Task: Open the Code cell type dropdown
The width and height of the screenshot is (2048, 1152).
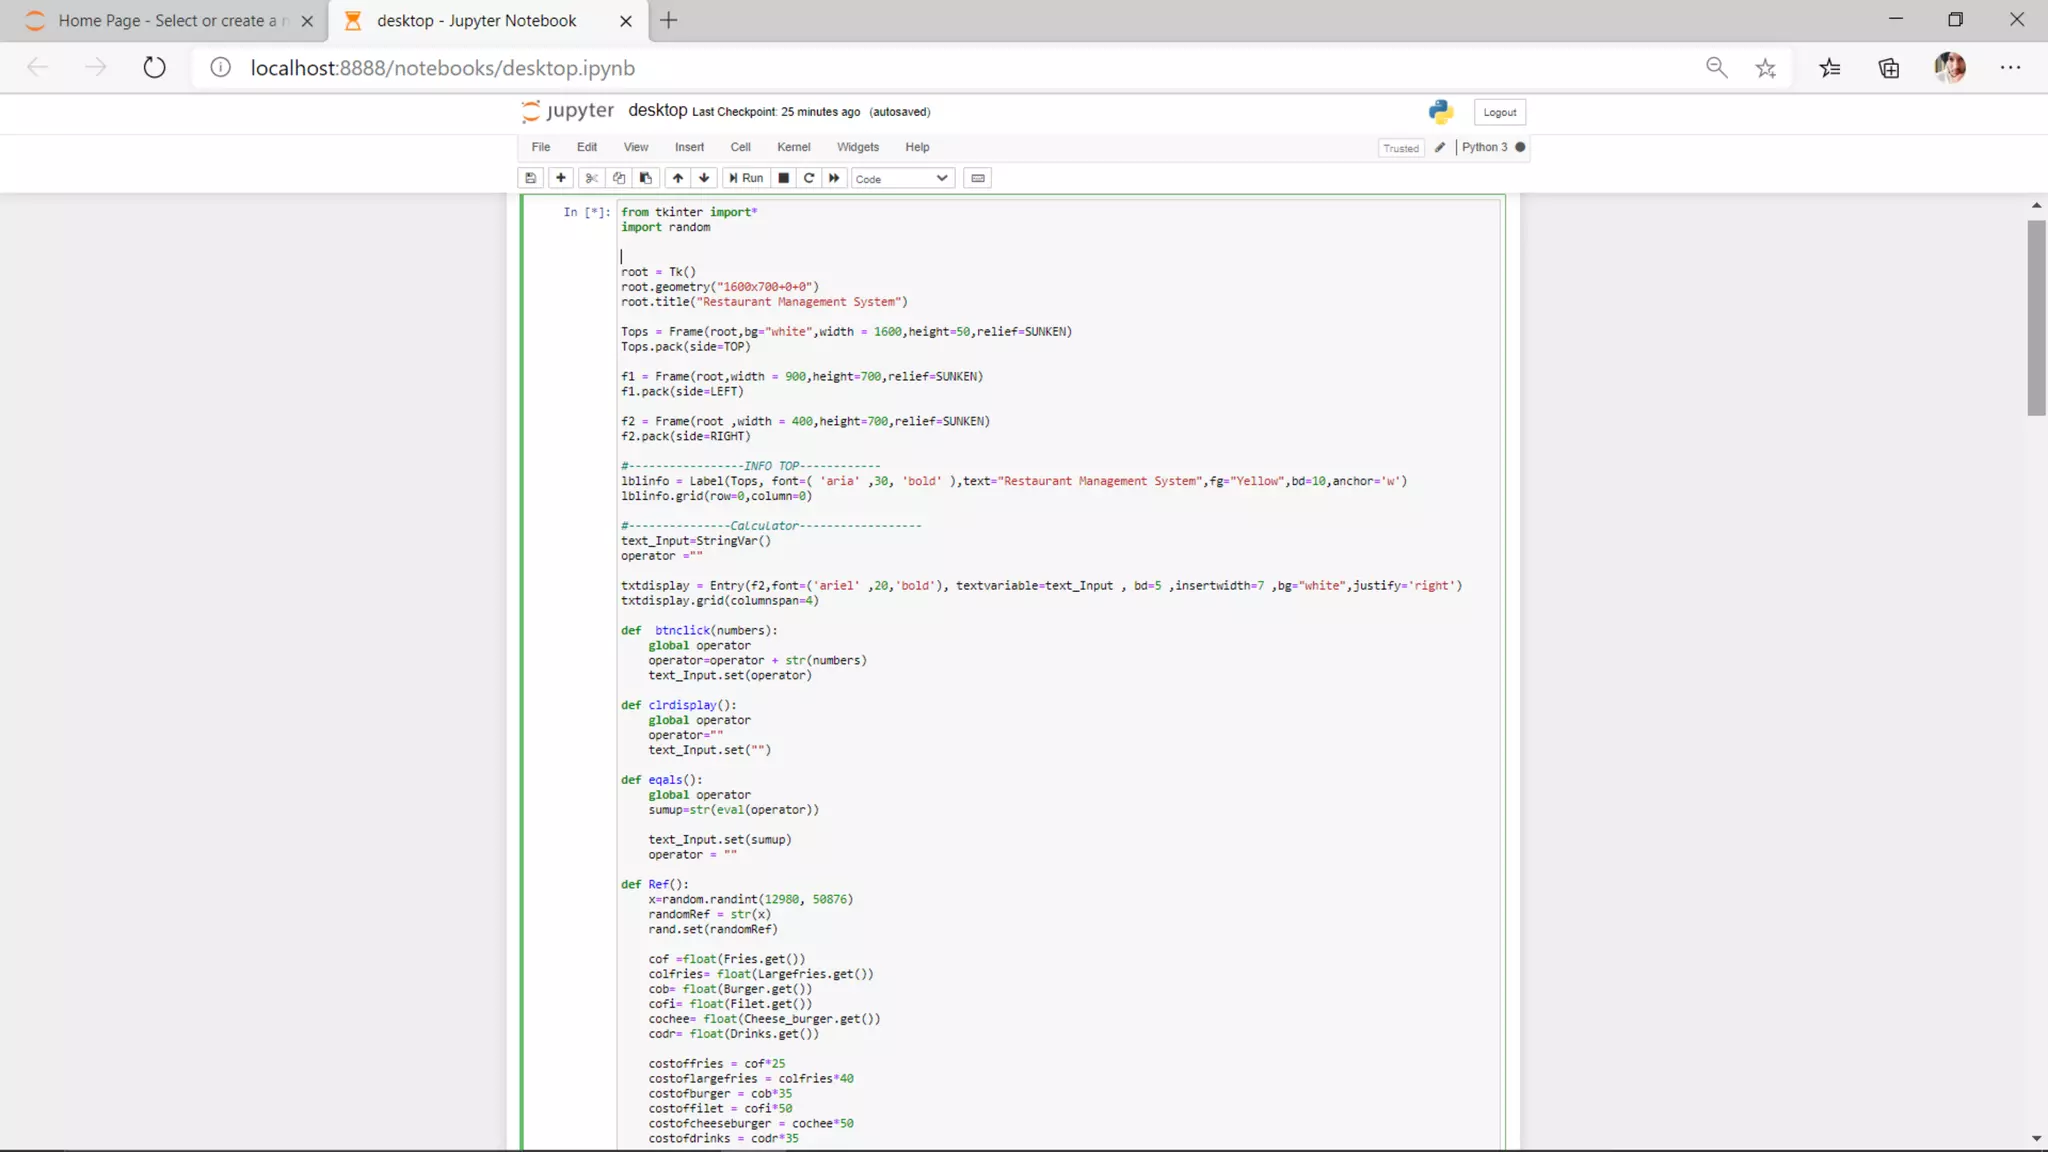Action: pos(902,178)
